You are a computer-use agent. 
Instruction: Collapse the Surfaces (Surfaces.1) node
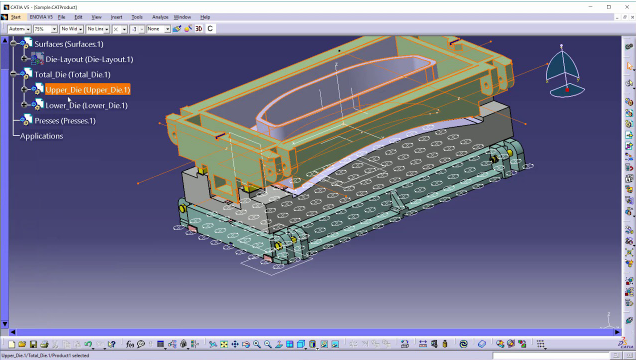pos(13,43)
